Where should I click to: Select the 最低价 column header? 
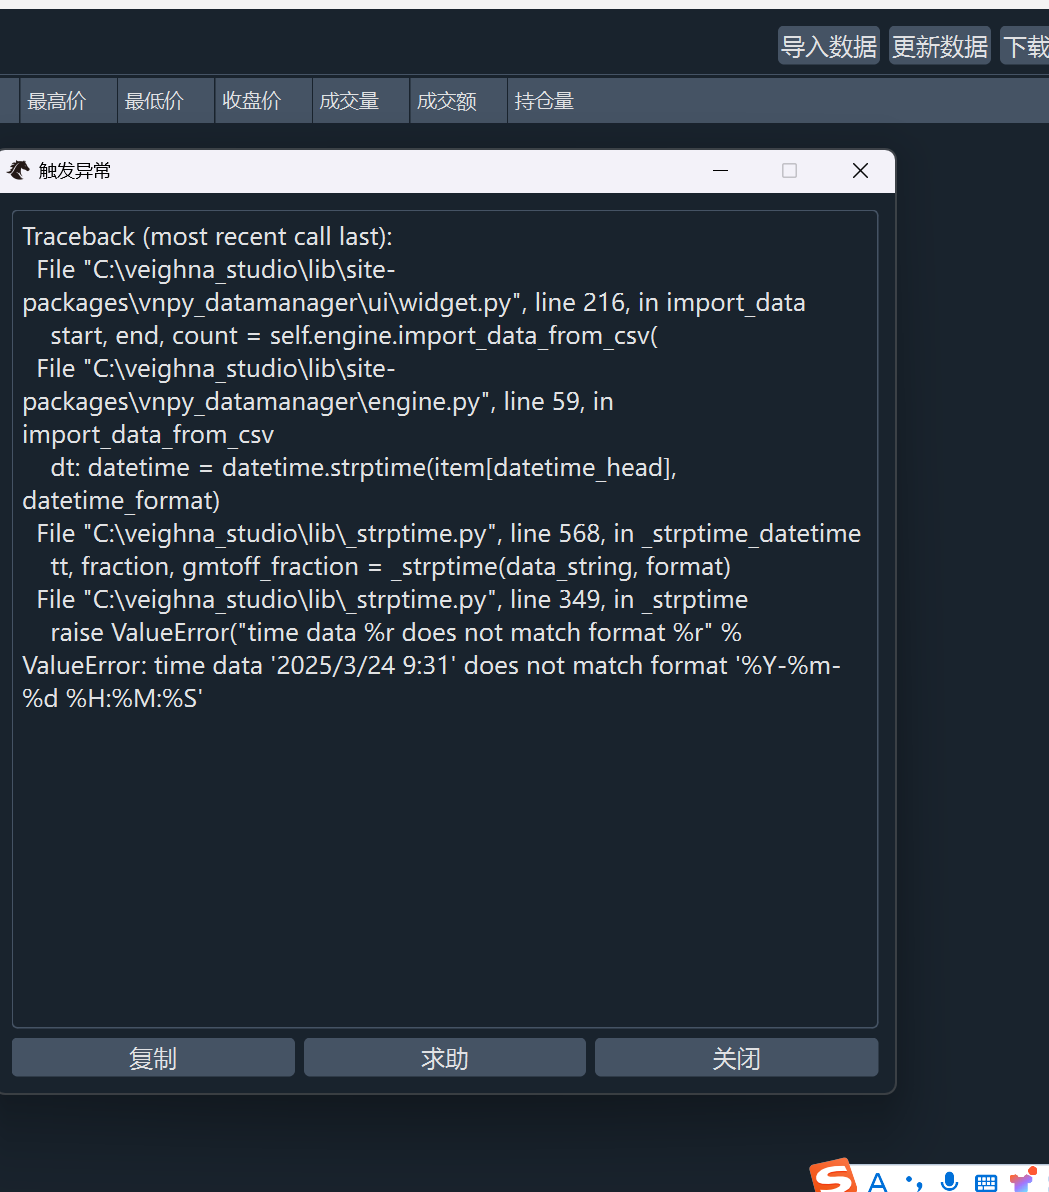[166, 100]
